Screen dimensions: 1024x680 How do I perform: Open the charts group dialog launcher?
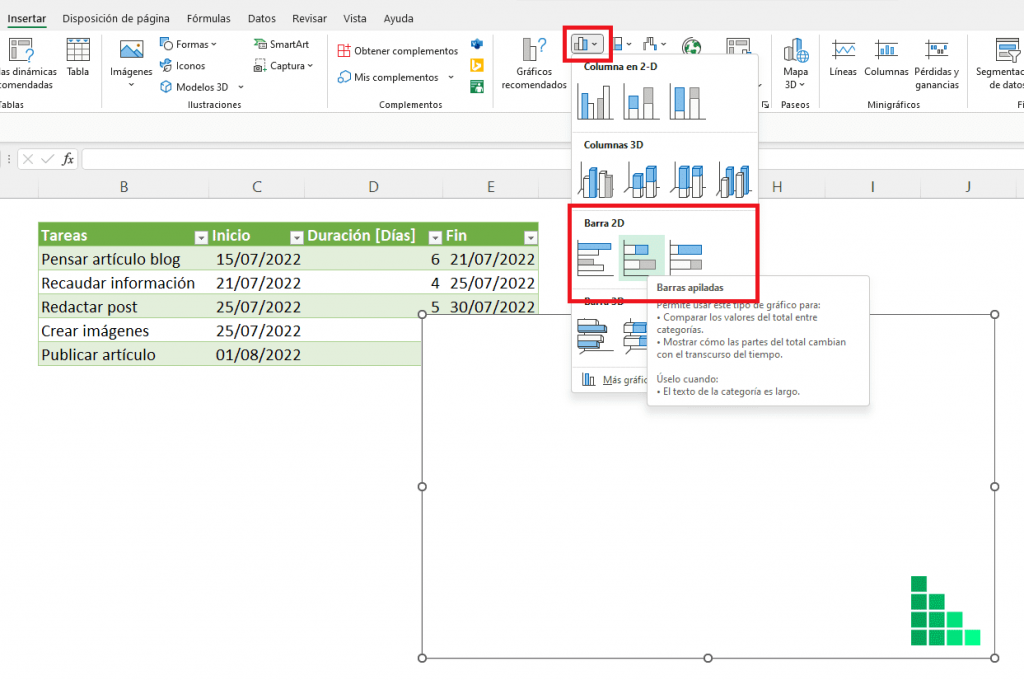765,105
